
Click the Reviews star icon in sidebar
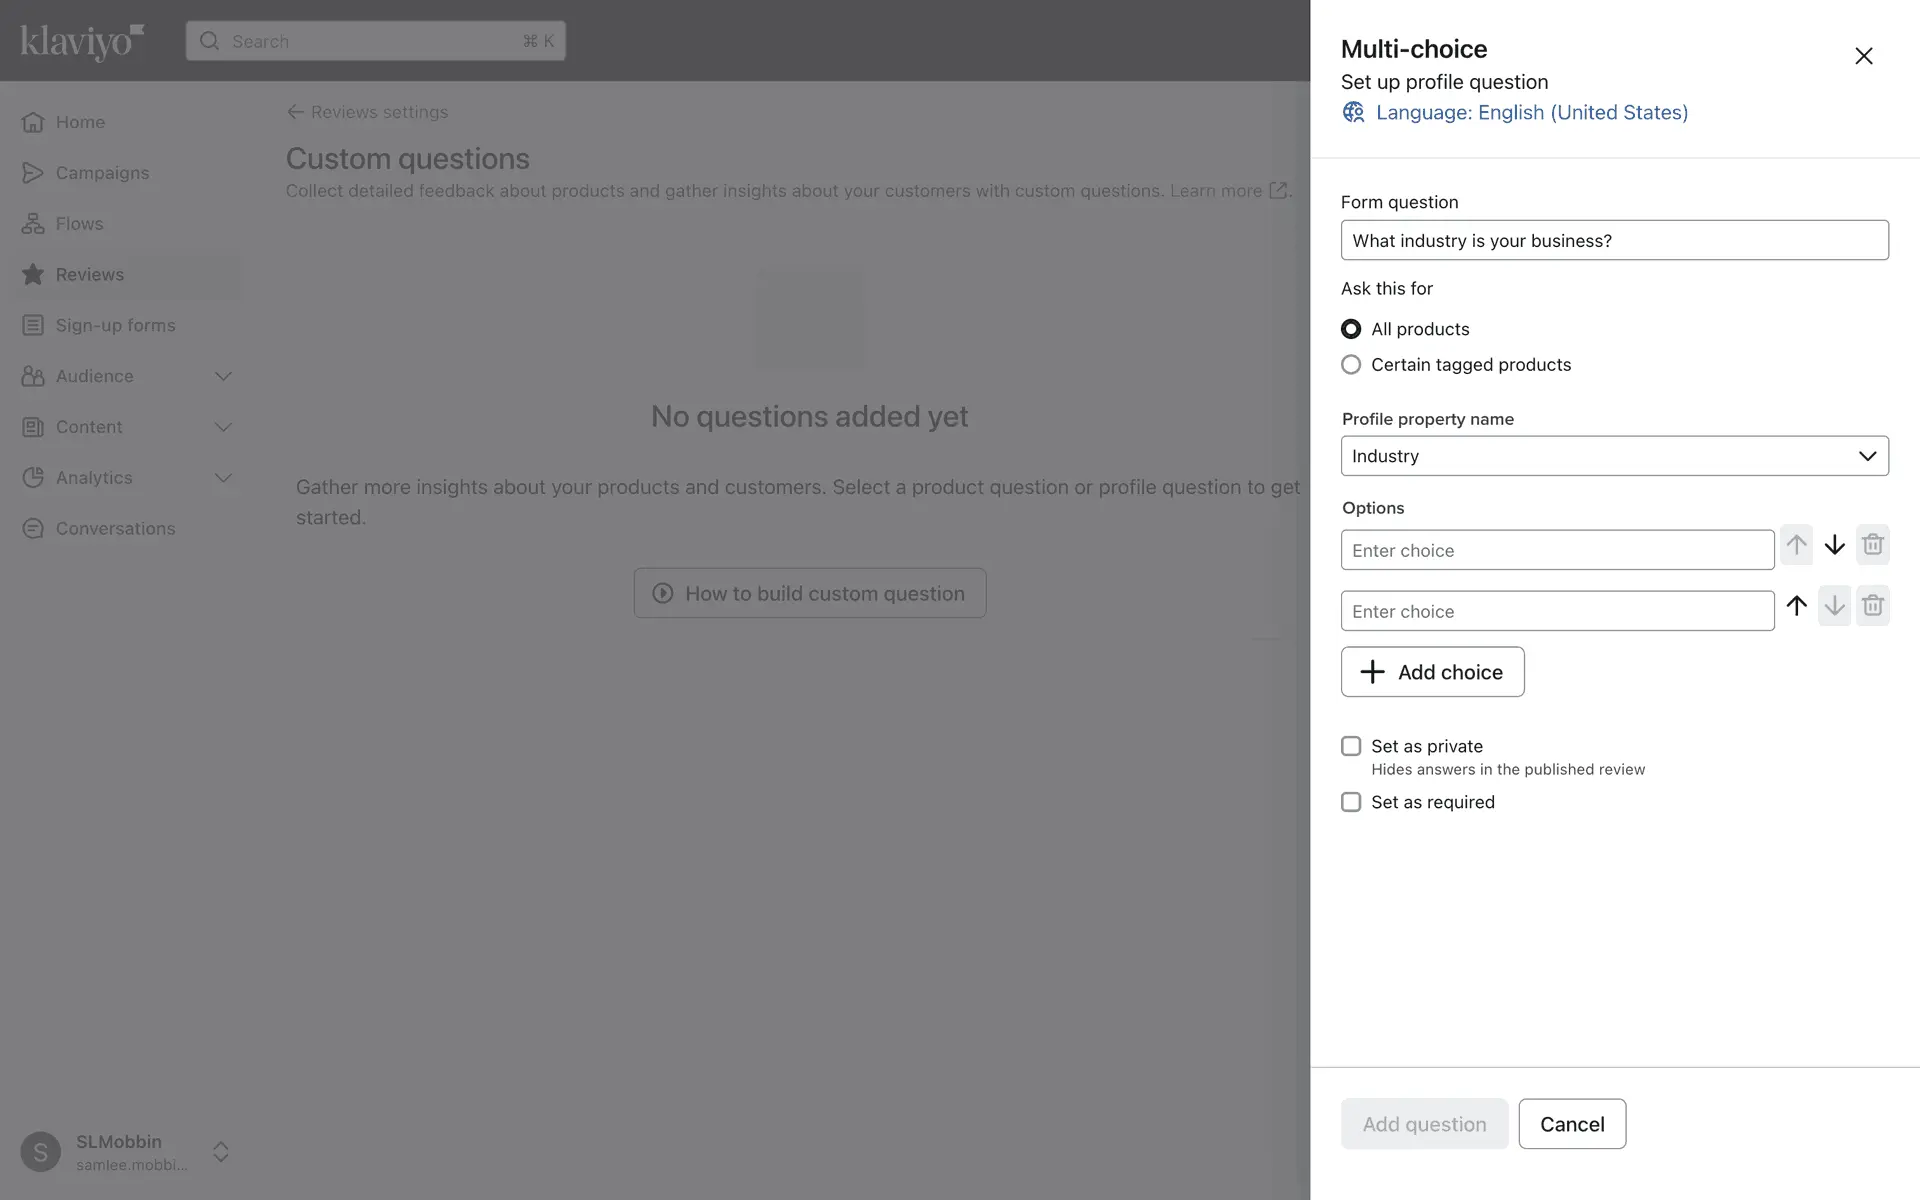point(33,275)
